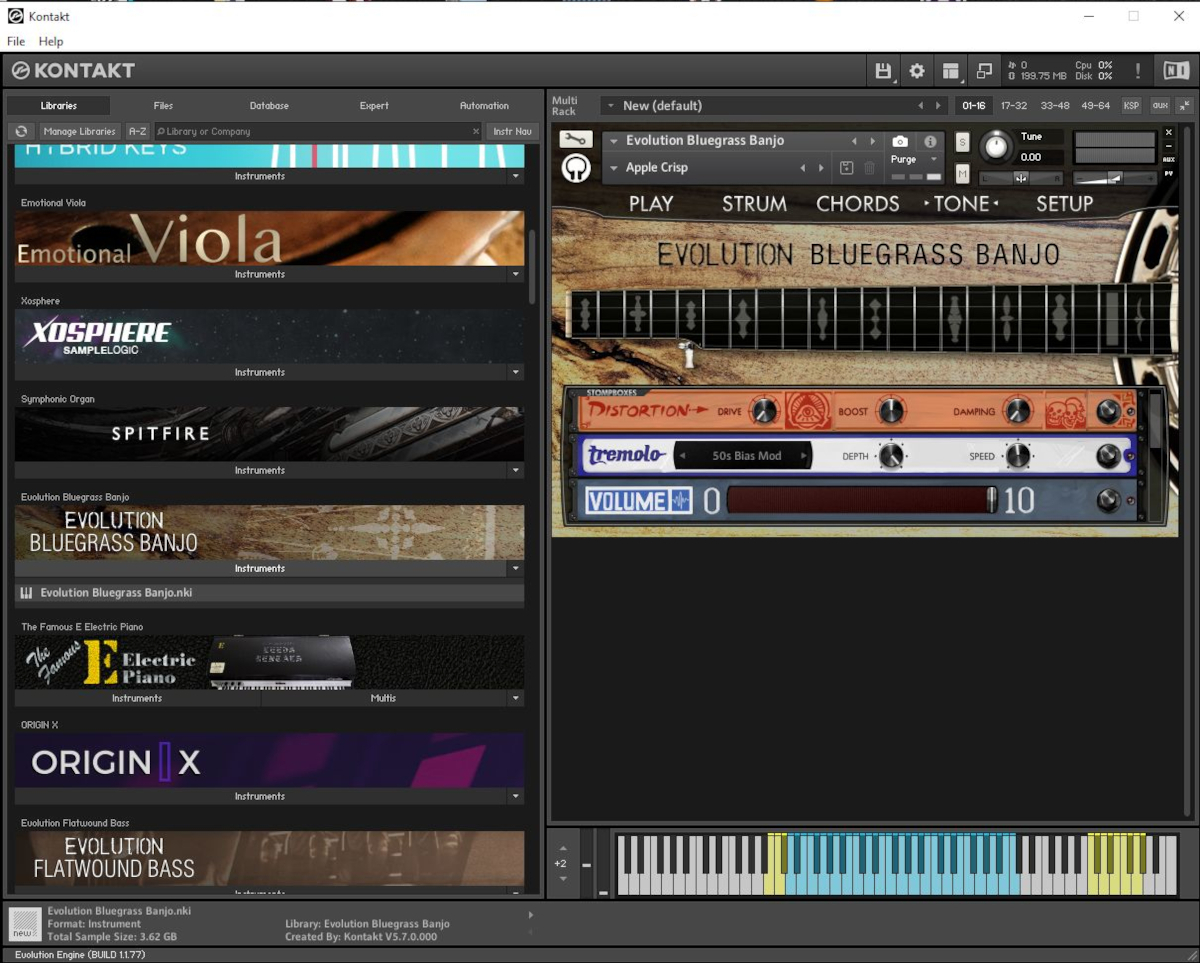Open the CHORDS page of the banjo
This screenshot has width=1200, height=963.
coord(858,204)
